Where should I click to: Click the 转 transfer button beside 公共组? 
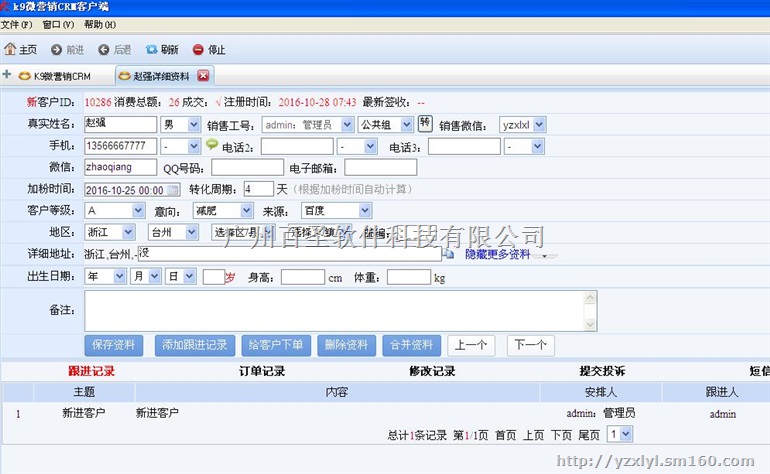click(424, 123)
